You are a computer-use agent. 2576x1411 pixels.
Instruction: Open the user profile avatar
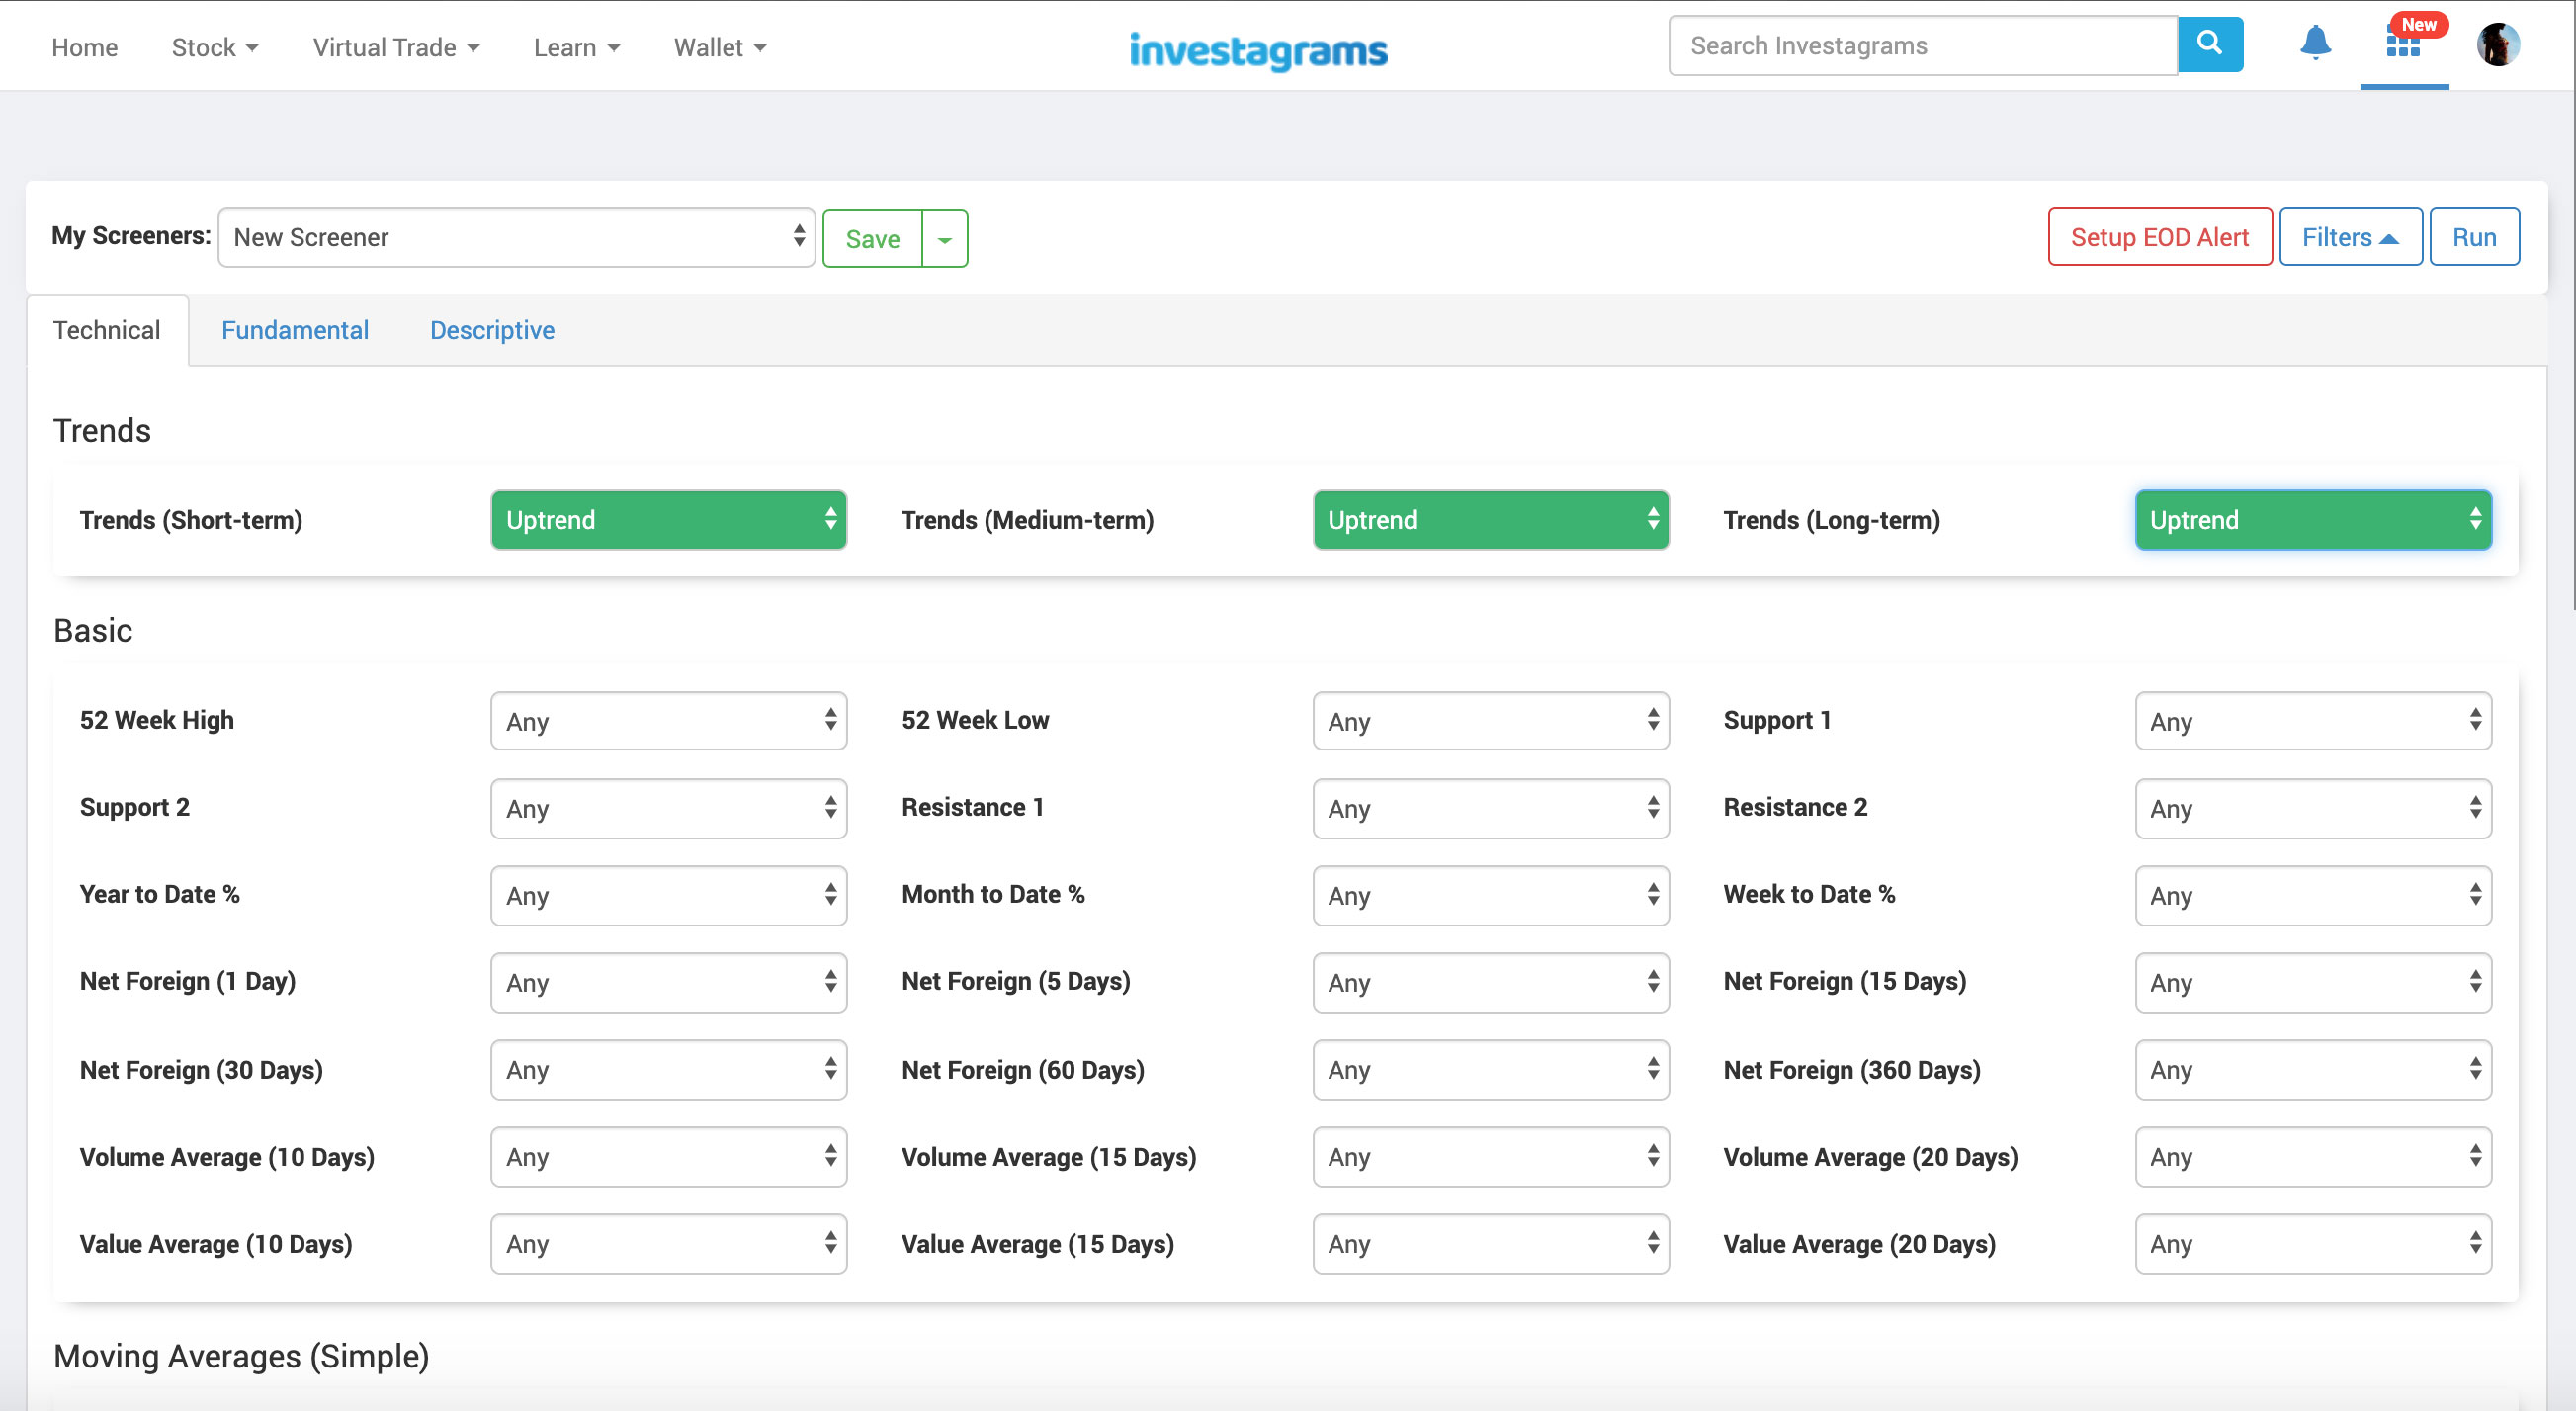(2497, 44)
